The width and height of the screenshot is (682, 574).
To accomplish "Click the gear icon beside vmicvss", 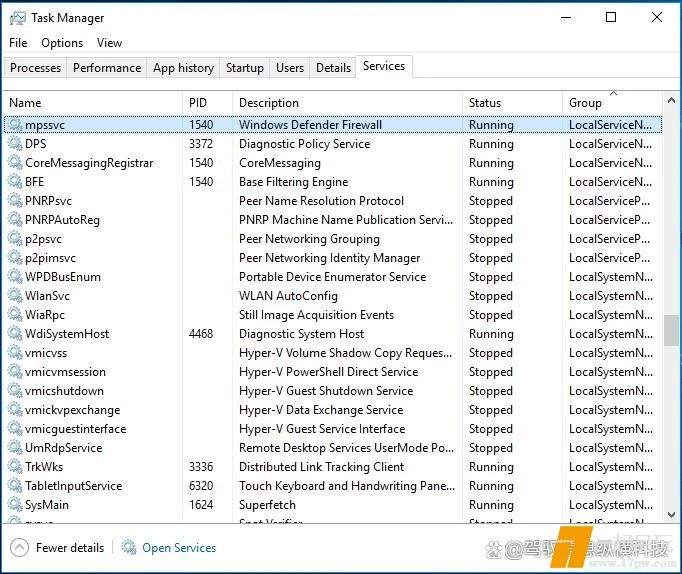I will (15, 353).
